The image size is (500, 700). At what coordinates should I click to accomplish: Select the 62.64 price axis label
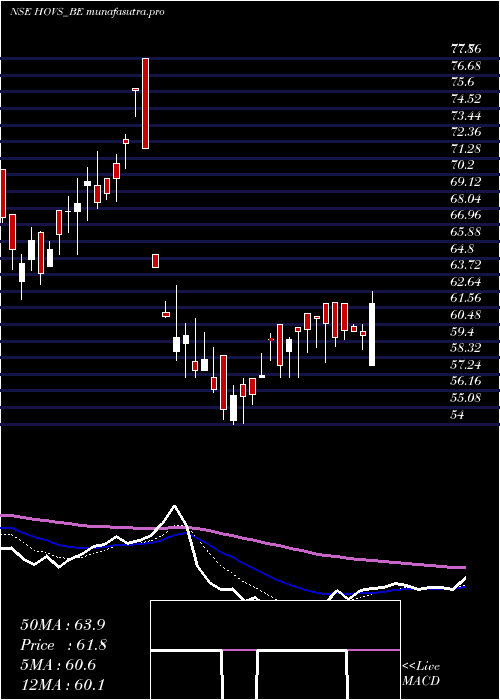(468, 282)
